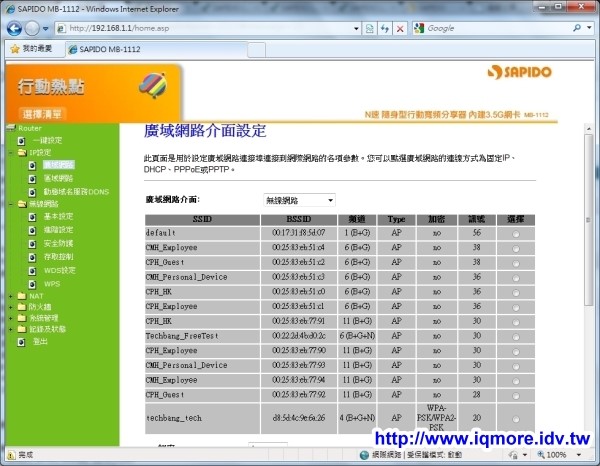The height and width of the screenshot is (466, 600).
Task: Open the search provider dropdown arrow
Action: (x=589, y=28)
